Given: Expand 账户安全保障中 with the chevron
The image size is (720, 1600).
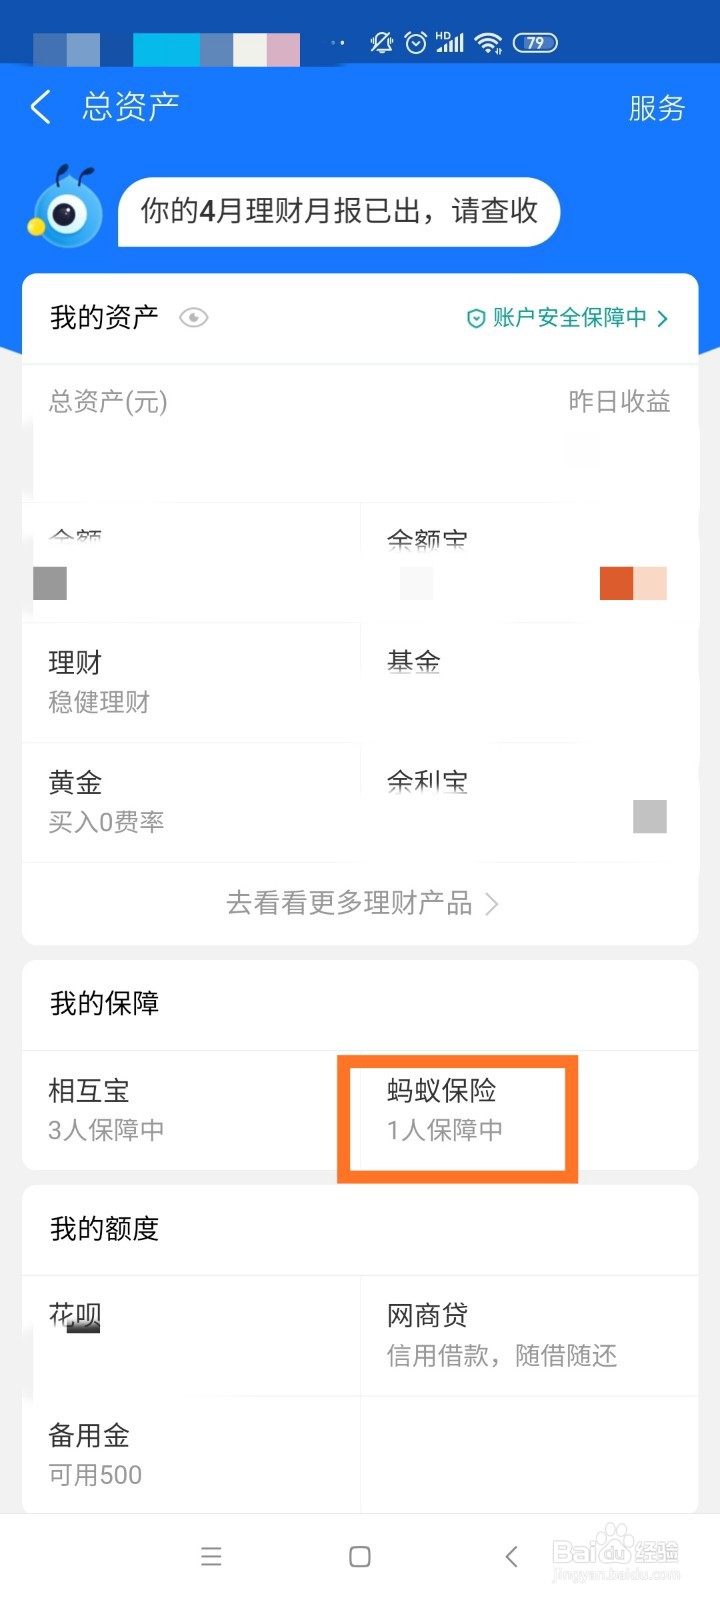Looking at the screenshot, I should tap(662, 318).
